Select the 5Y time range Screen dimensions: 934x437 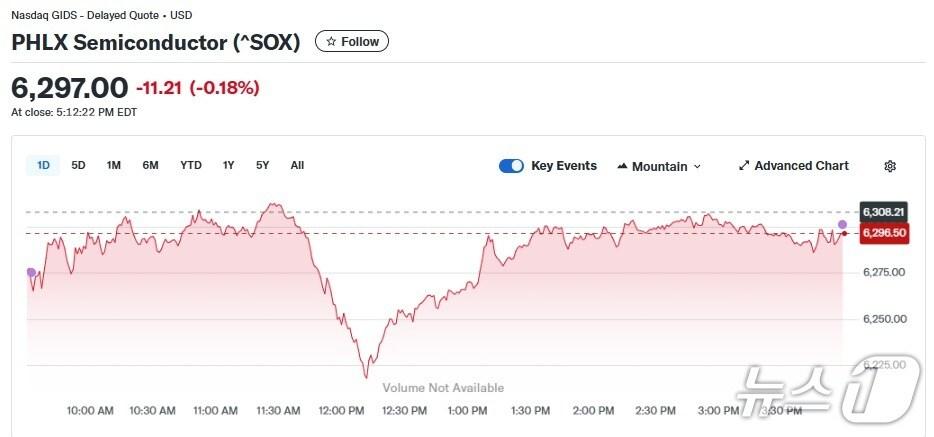coord(262,165)
